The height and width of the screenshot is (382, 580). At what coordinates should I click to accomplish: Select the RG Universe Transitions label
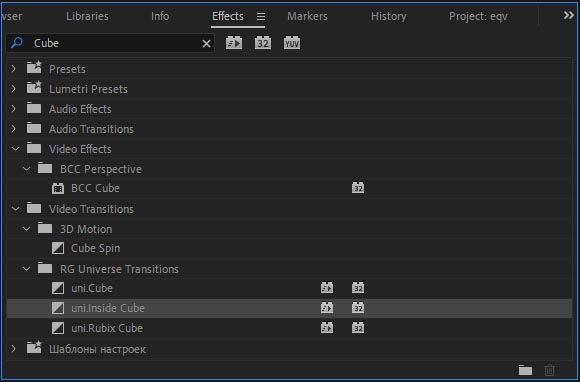click(x=119, y=269)
